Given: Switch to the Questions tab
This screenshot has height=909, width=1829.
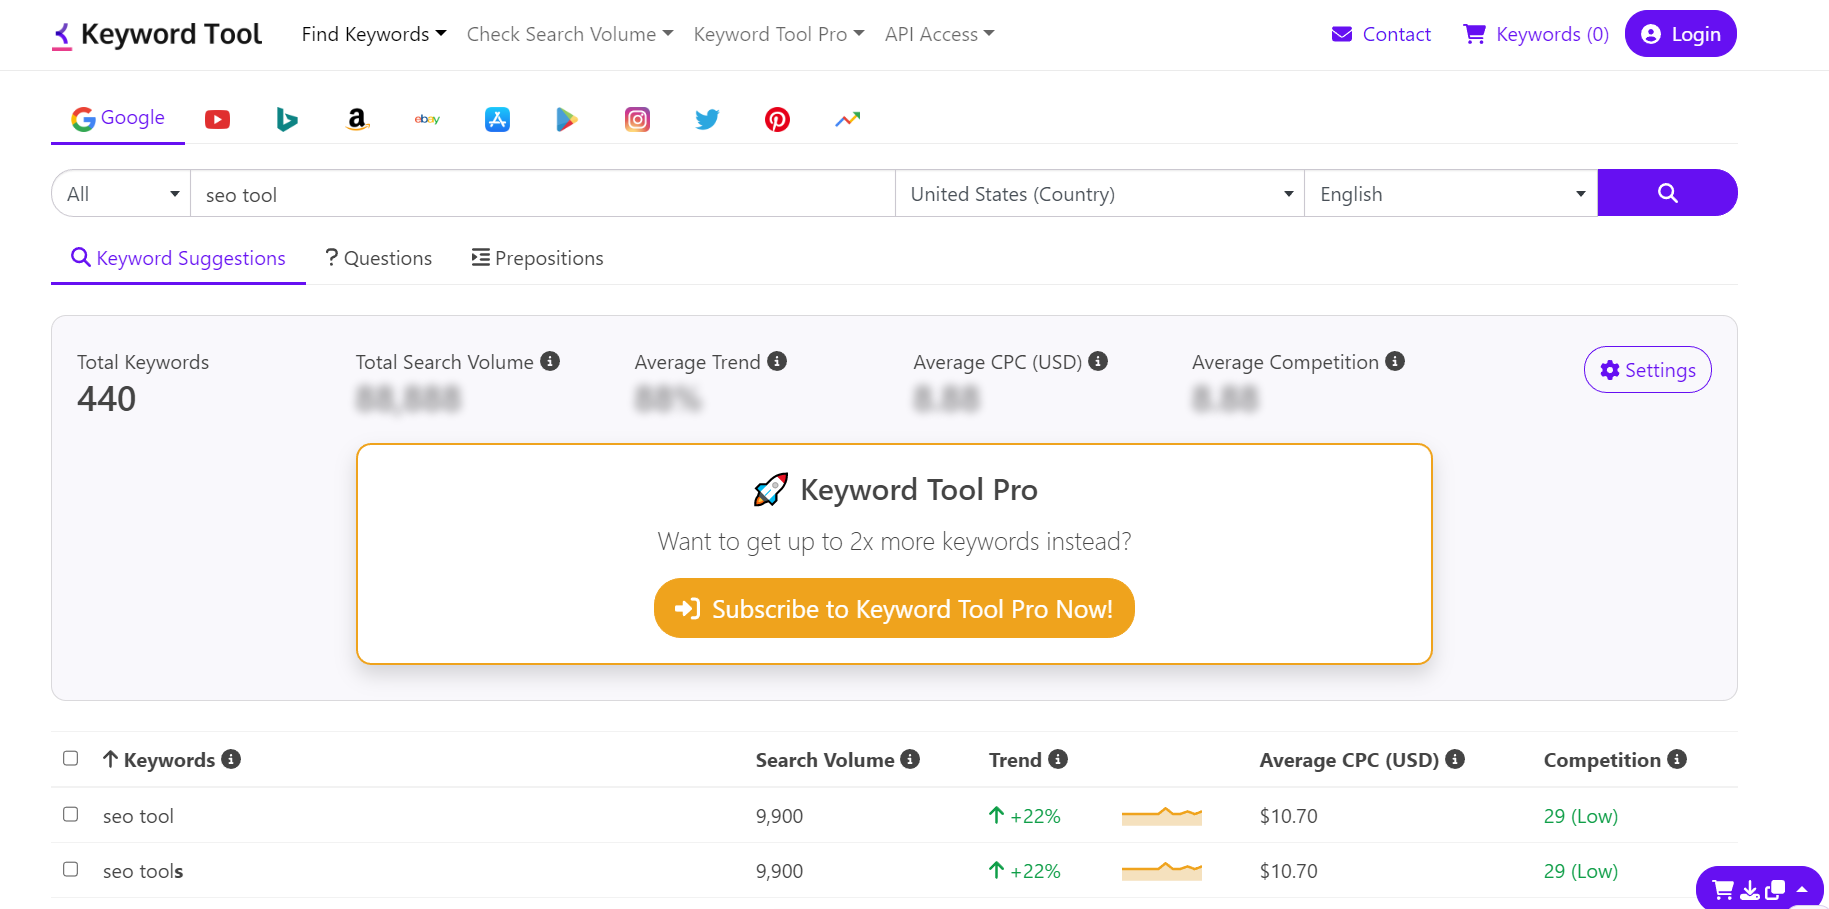Looking at the screenshot, I should pyautogui.click(x=379, y=258).
